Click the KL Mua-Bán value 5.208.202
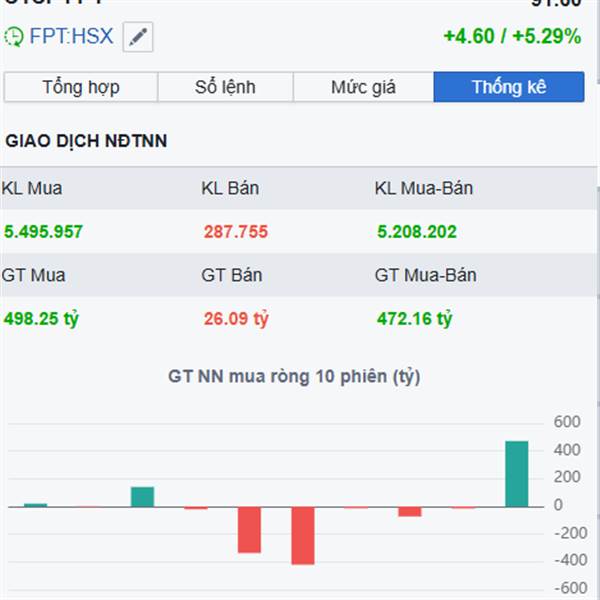The height and width of the screenshot is (600, 600). click(417, 232)
